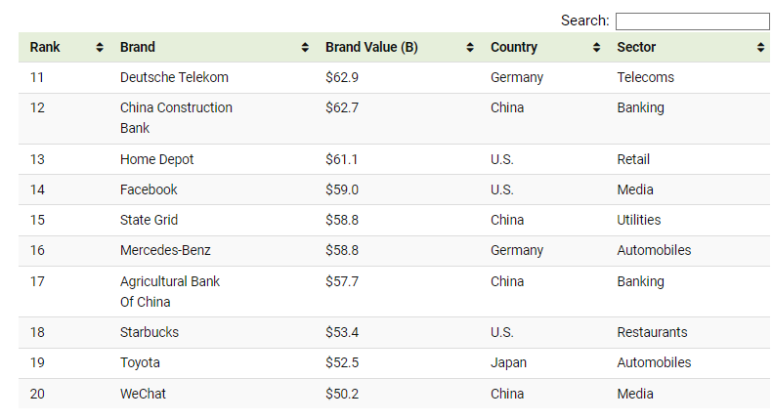Click the Brand column sort arrows icon
This screenshot has width=773, height=420.
tap(305, 47)
